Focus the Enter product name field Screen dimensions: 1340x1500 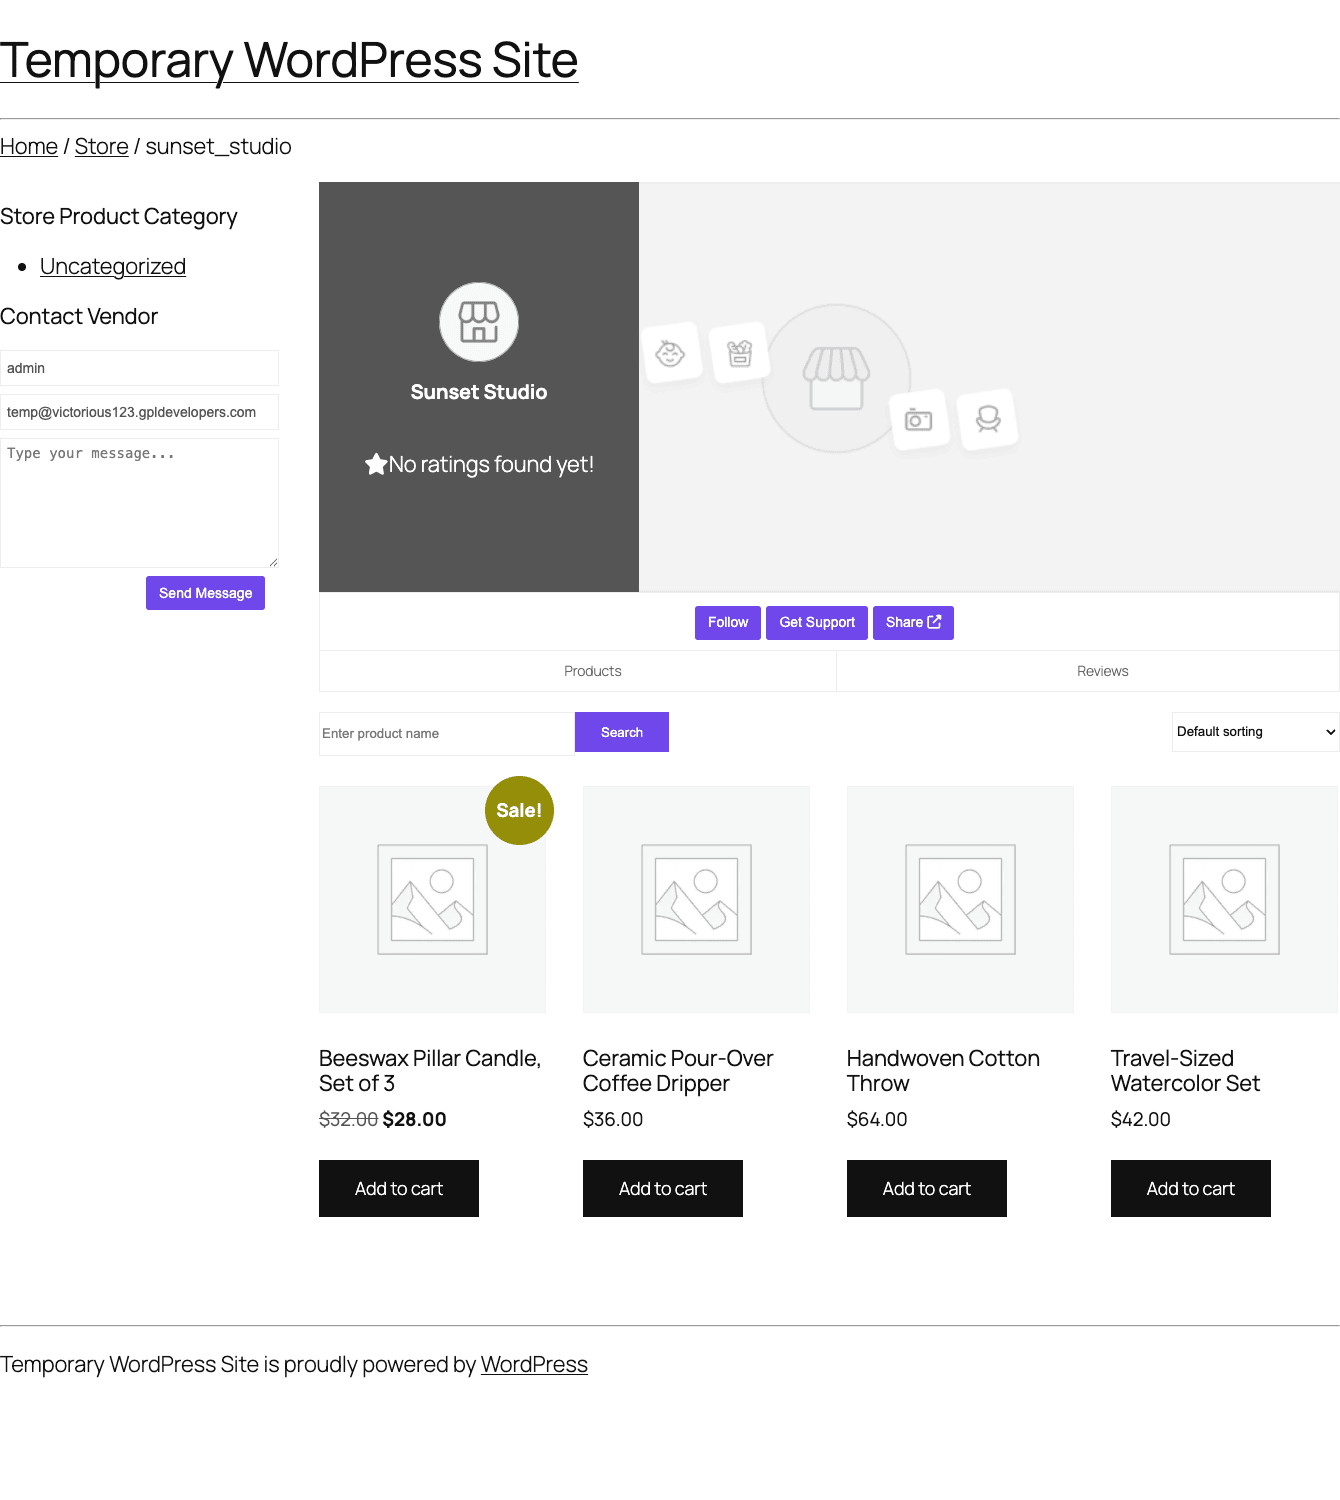(447, 733)
